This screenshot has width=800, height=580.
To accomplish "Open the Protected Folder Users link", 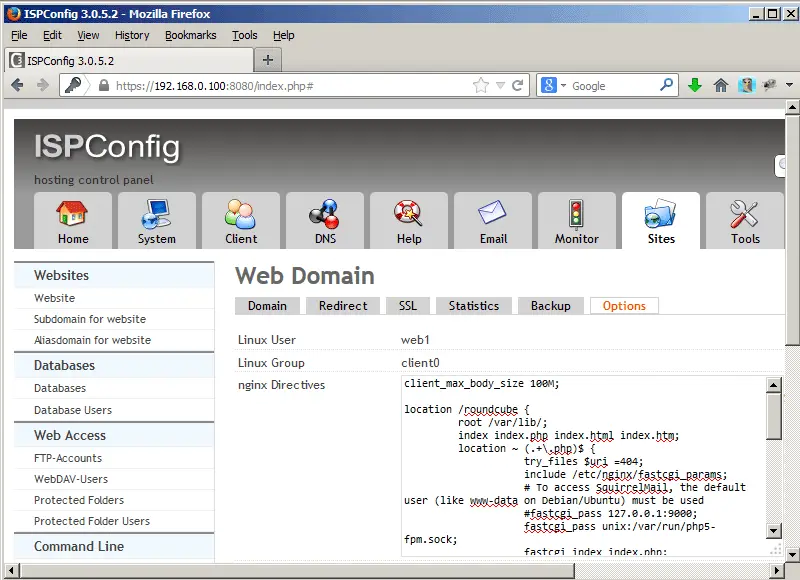I will [x=92, y=521].
